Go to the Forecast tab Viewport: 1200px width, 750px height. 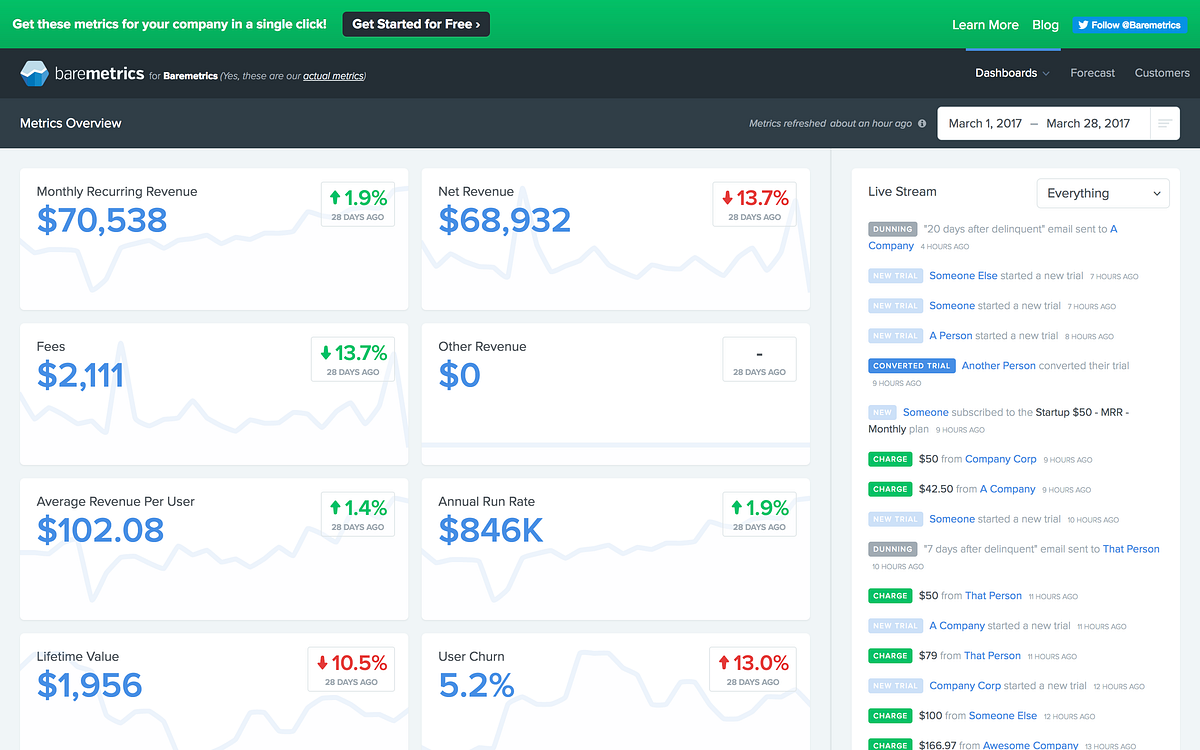coord(1092,73)
